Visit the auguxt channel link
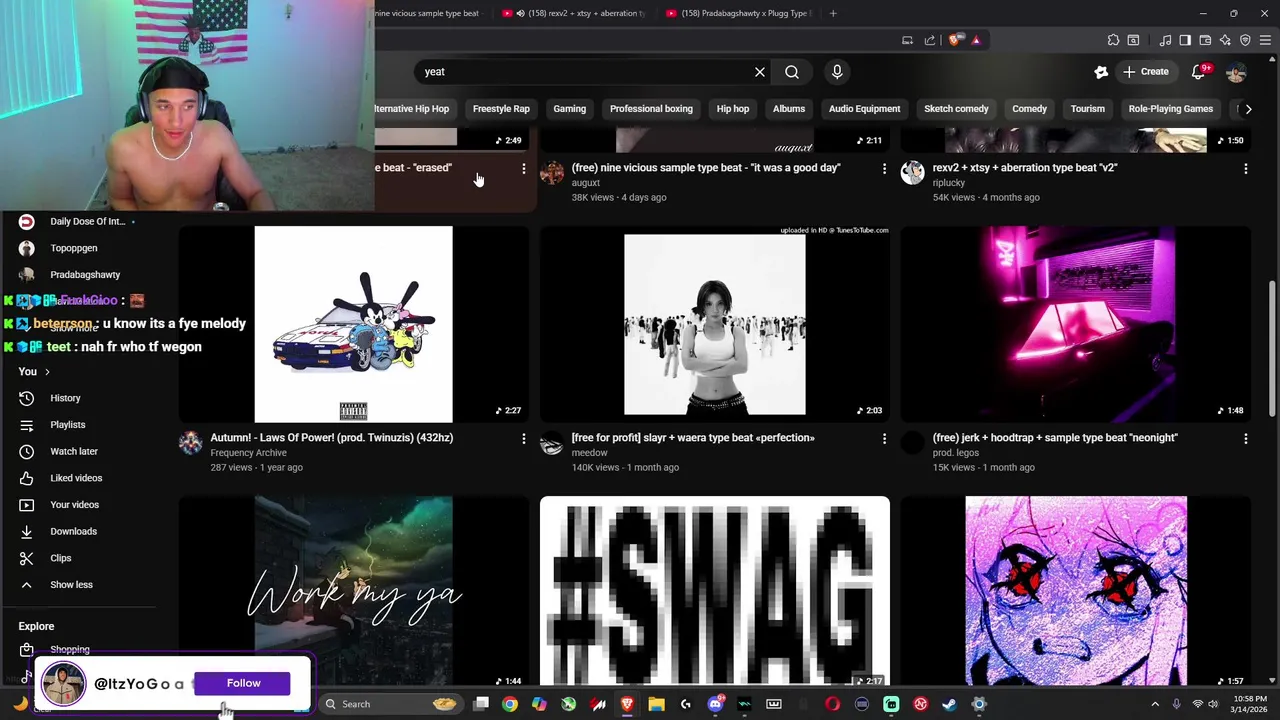 point(585,183)
